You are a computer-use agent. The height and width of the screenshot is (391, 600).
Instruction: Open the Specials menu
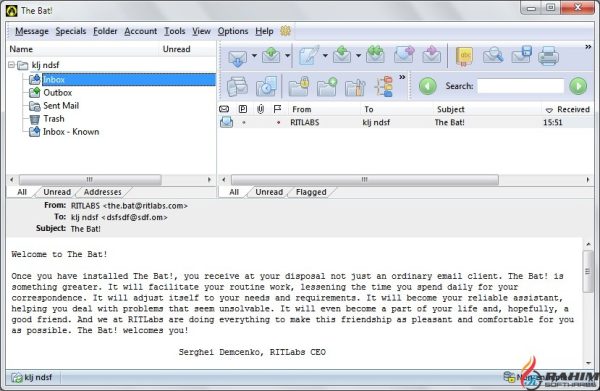pyautogui.click(x=71, y=31)
